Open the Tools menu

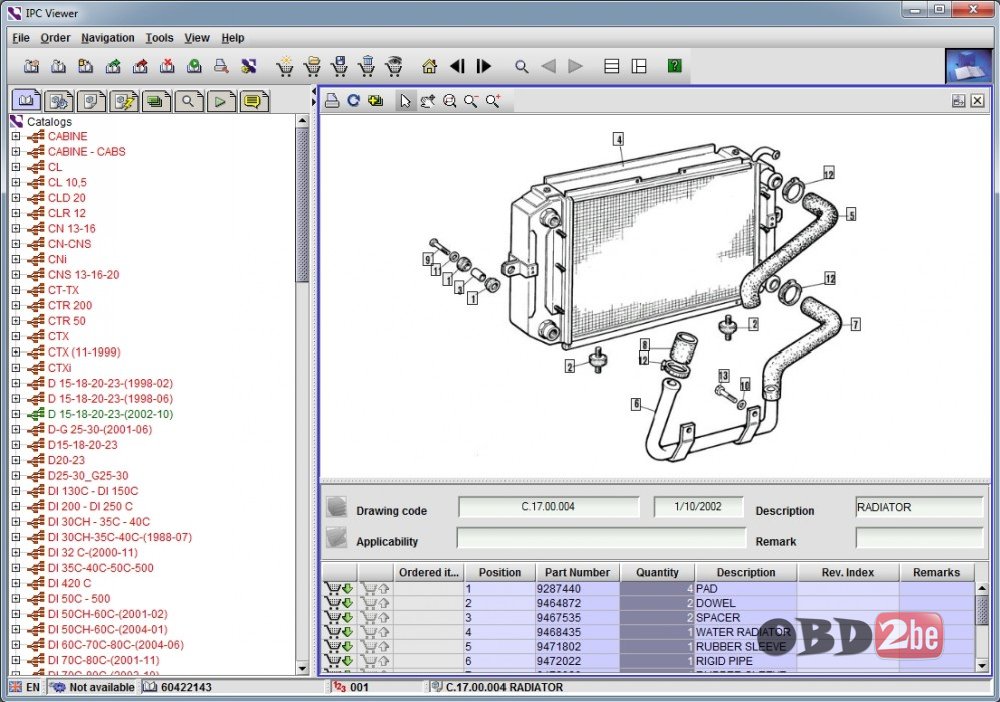[159, 38]
